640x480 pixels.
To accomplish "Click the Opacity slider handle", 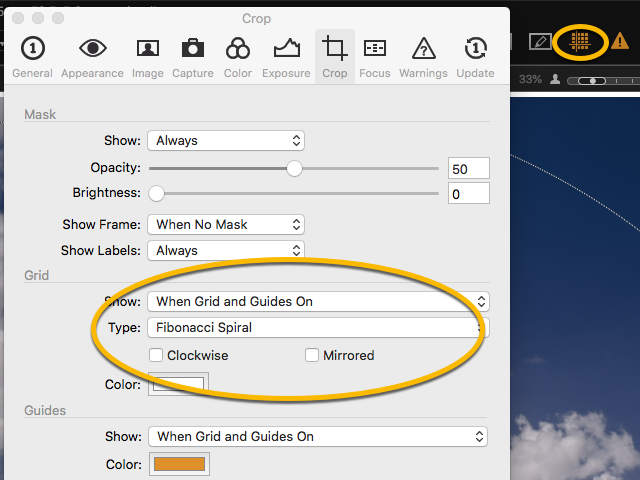I will 294,168.
